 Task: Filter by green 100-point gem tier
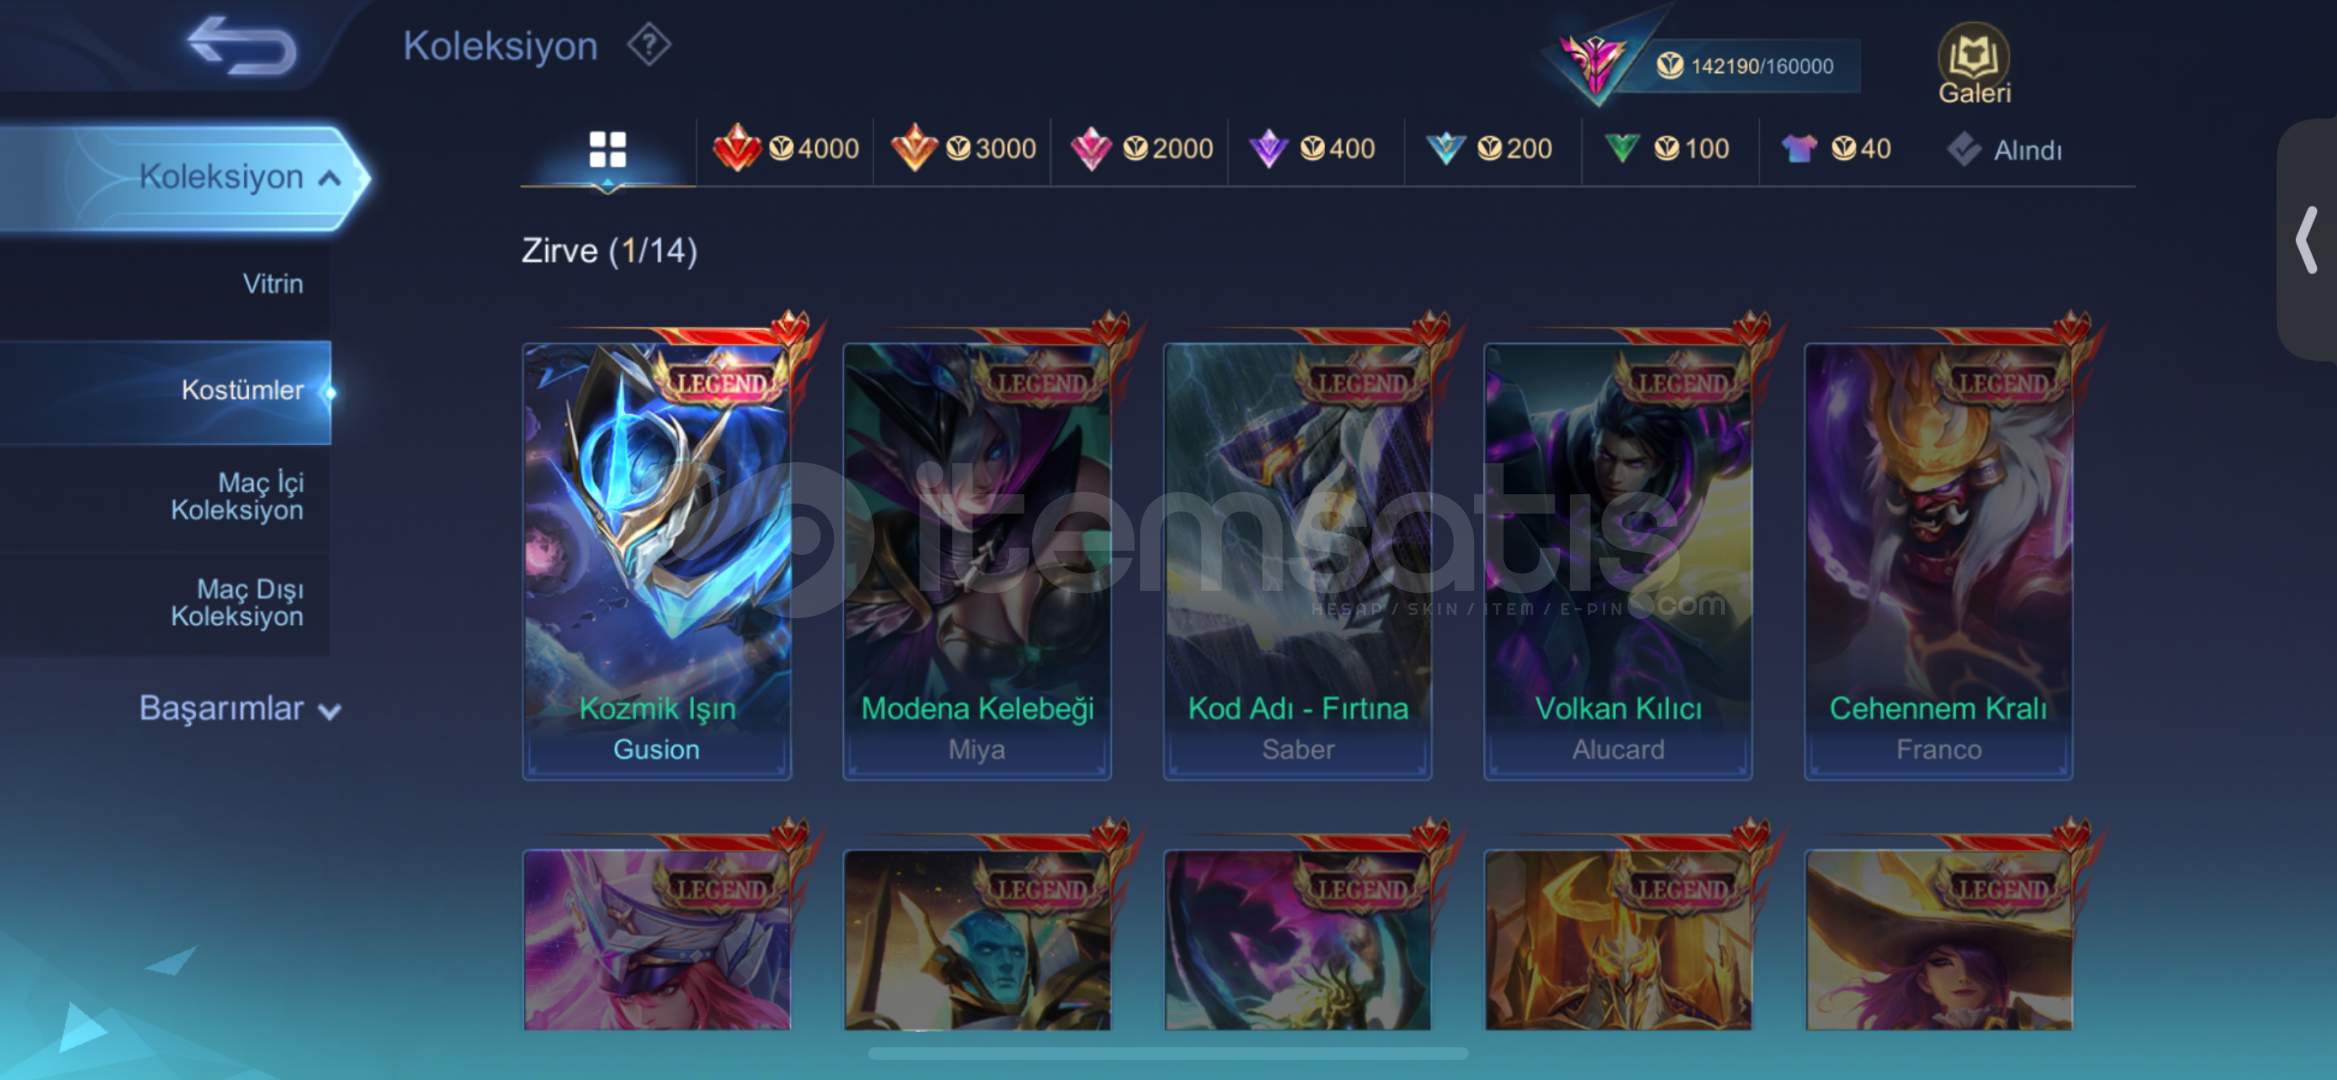(1667, 149)
